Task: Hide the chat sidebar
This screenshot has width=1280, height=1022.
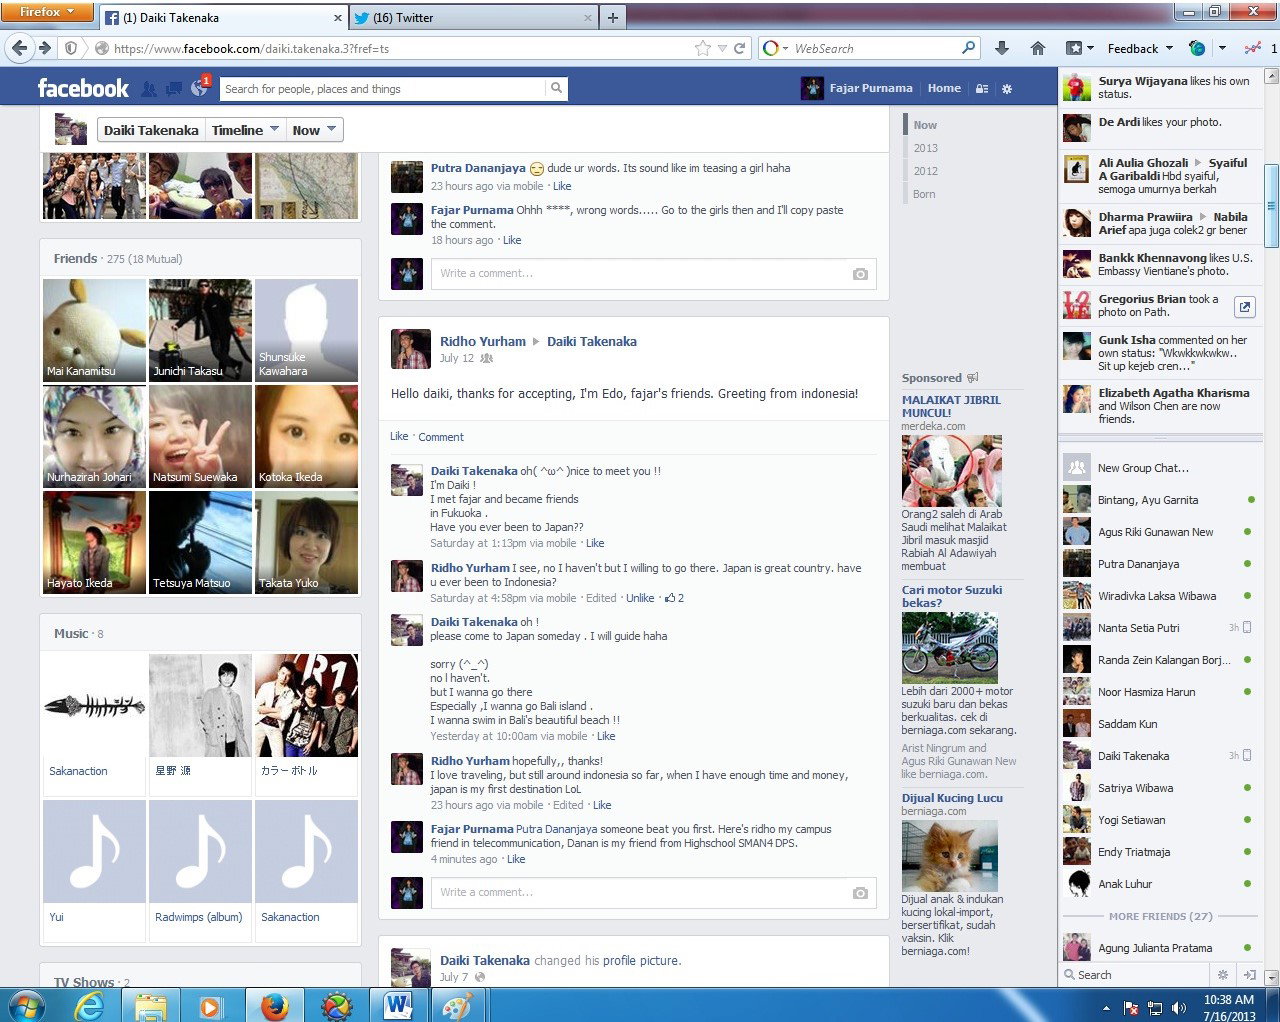Action: (1249, 974)
